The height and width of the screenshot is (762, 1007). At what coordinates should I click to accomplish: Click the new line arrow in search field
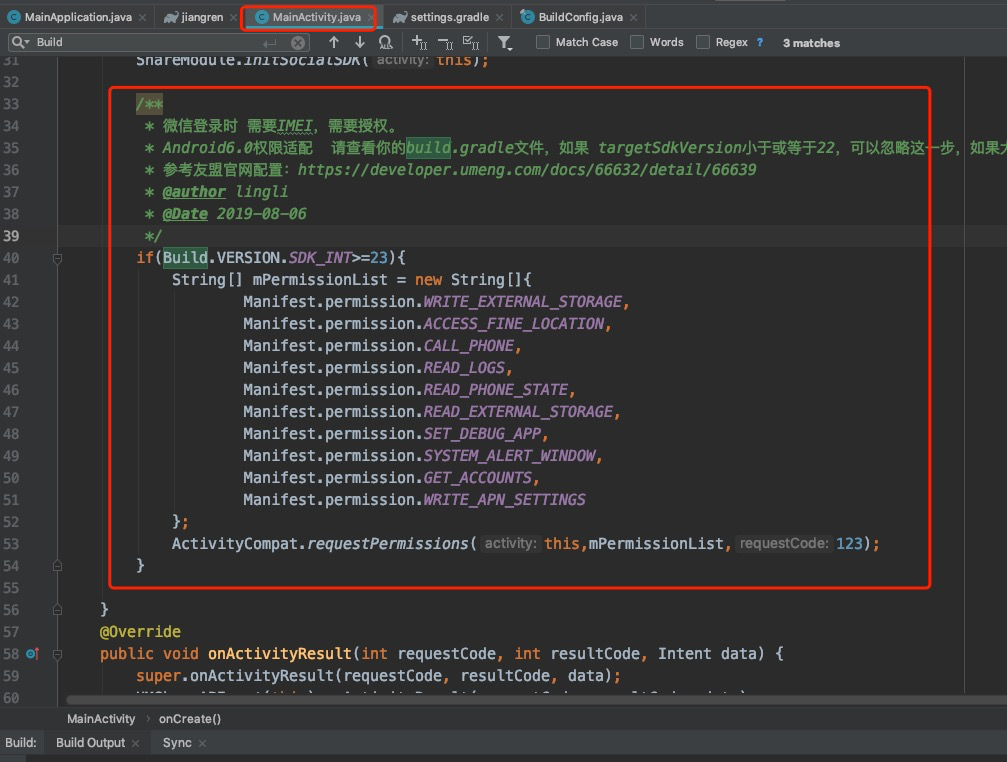pos(270,43)
